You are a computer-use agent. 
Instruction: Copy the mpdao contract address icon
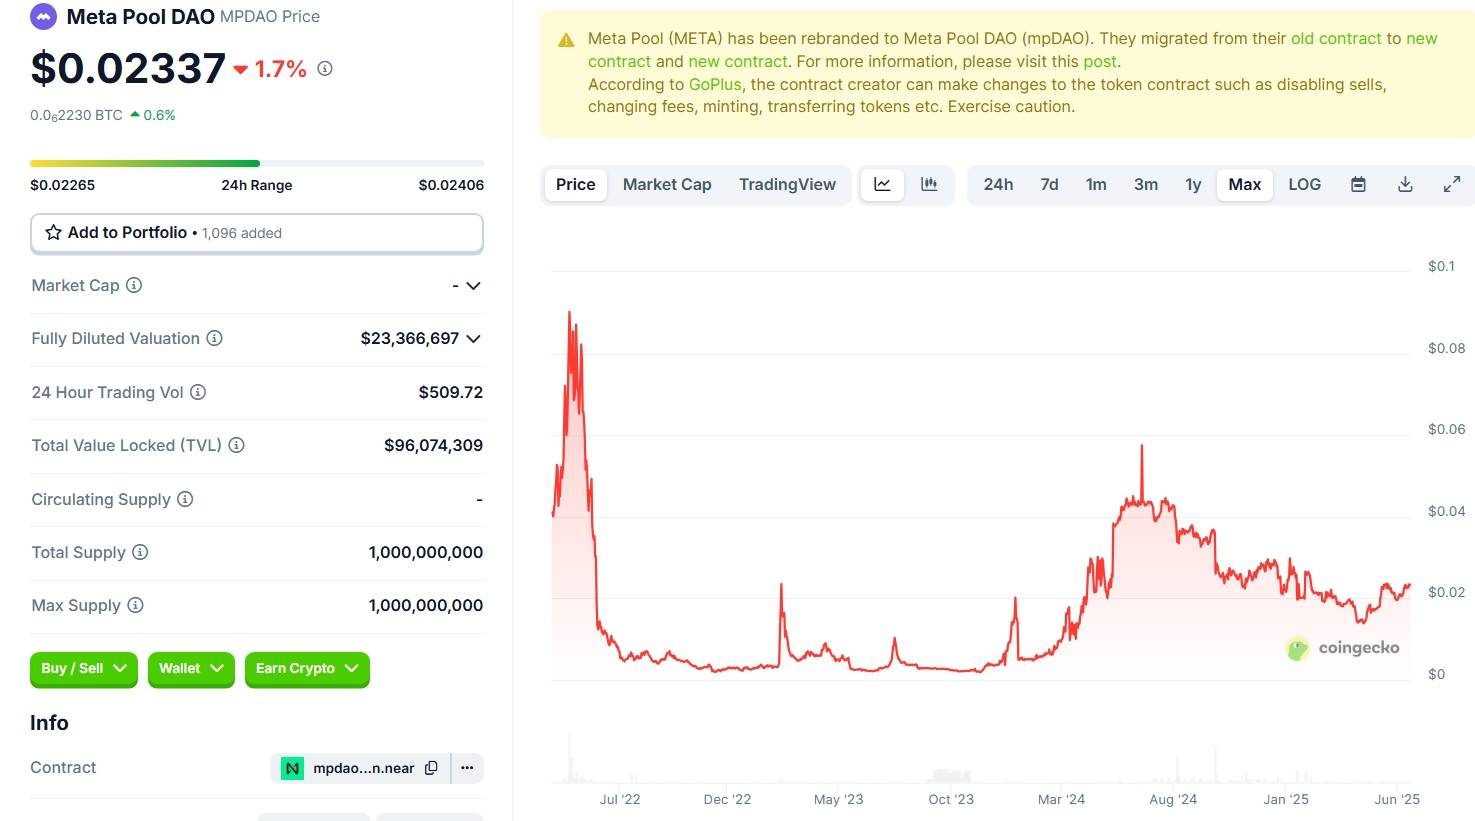431,768
